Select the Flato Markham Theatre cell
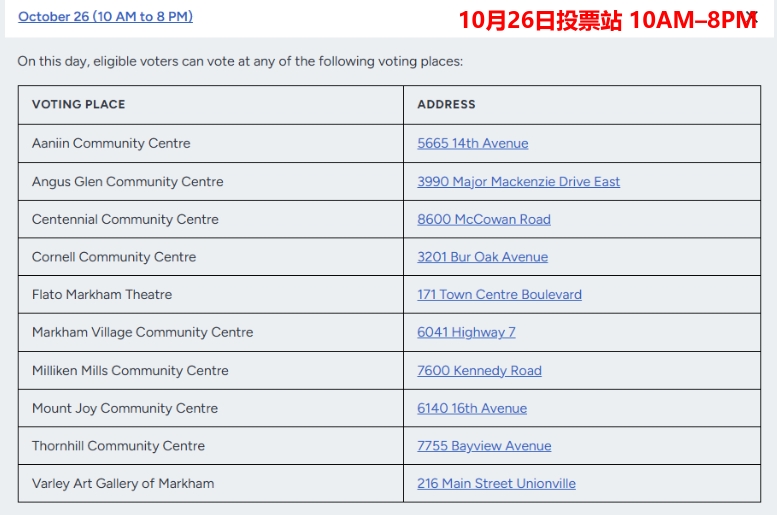This screenshot has width=777, height=515. click(x=211, y=294)
